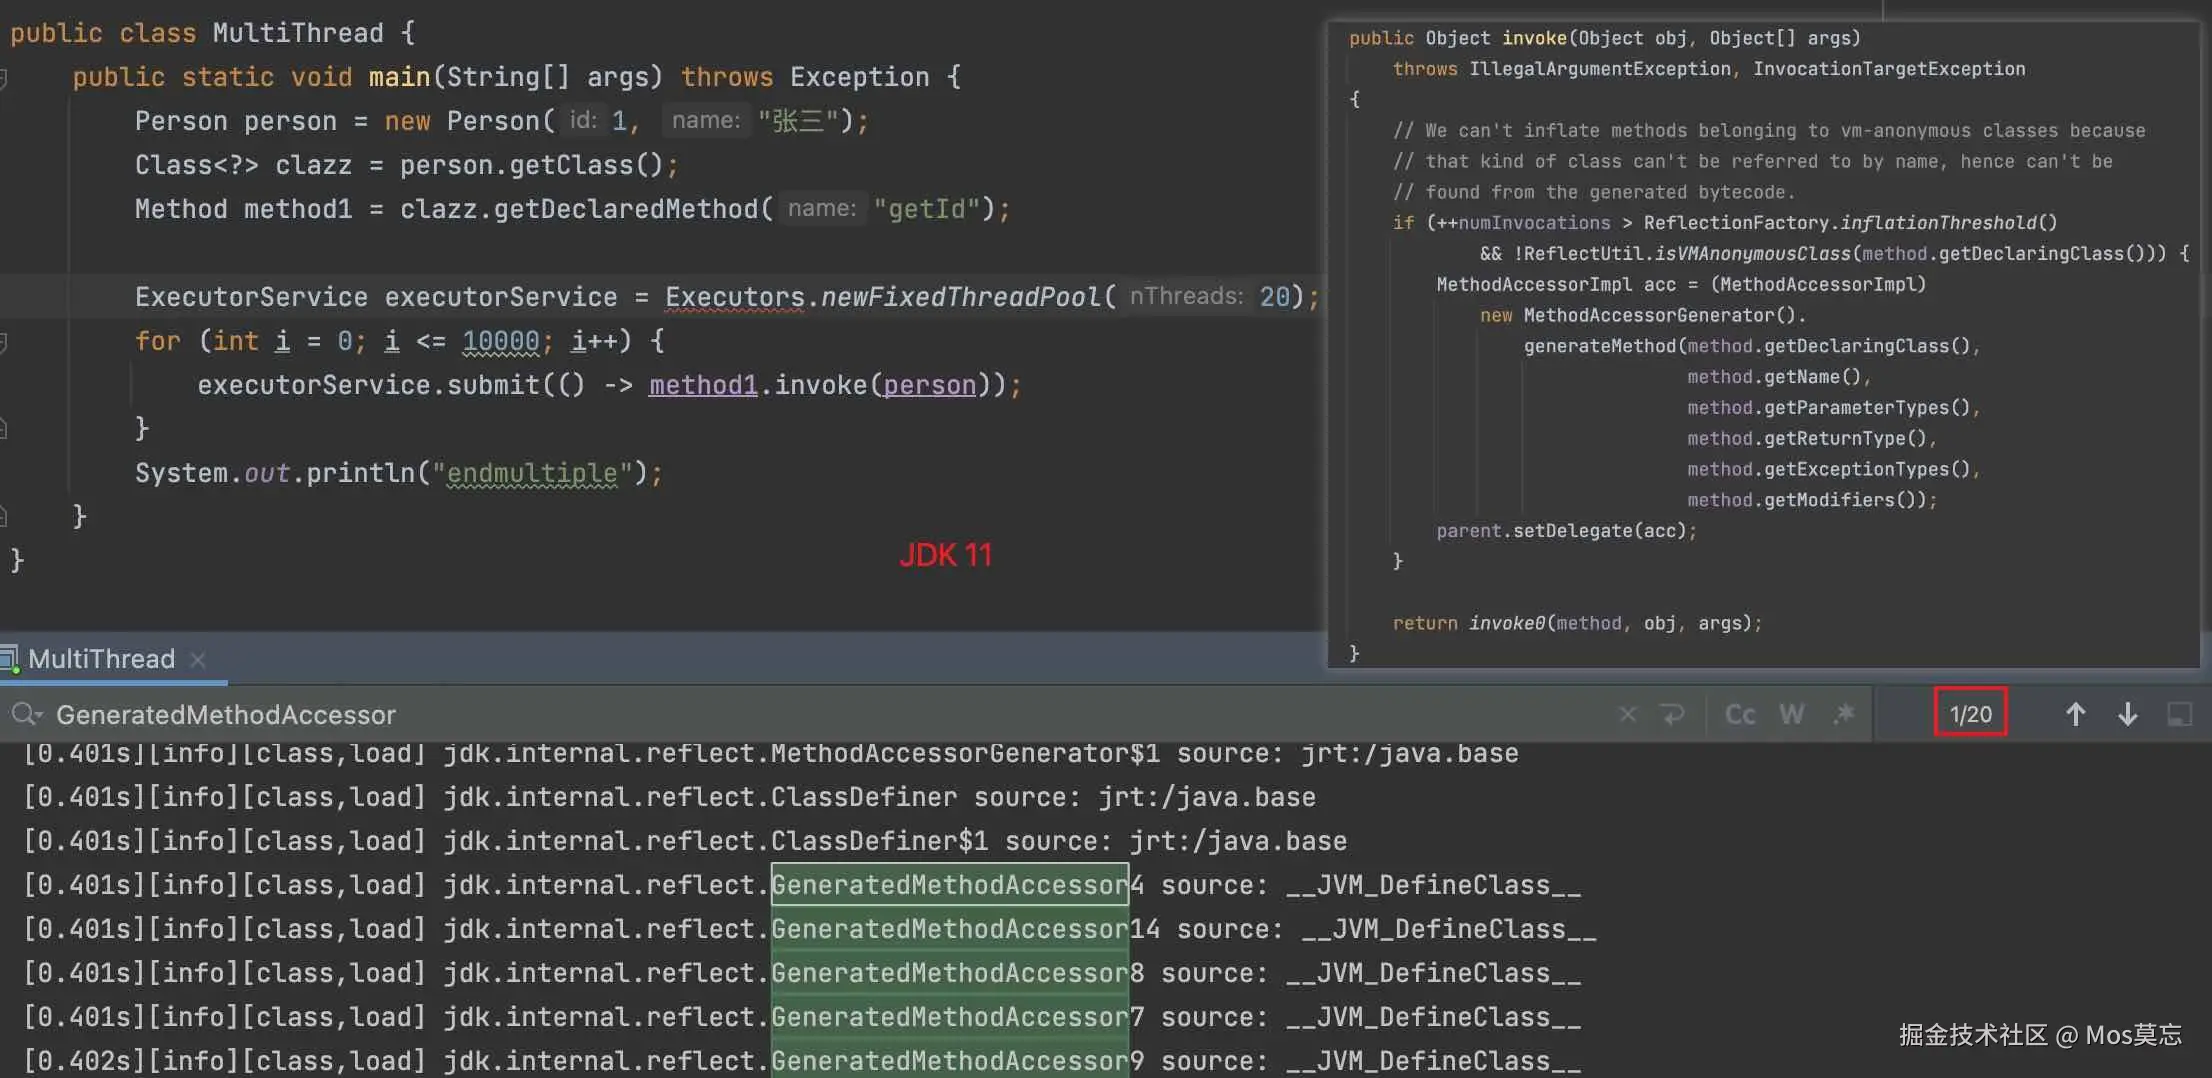The image size is (2212, 1078).
Task: Click executorService.submit call
Action: (369, 385)
